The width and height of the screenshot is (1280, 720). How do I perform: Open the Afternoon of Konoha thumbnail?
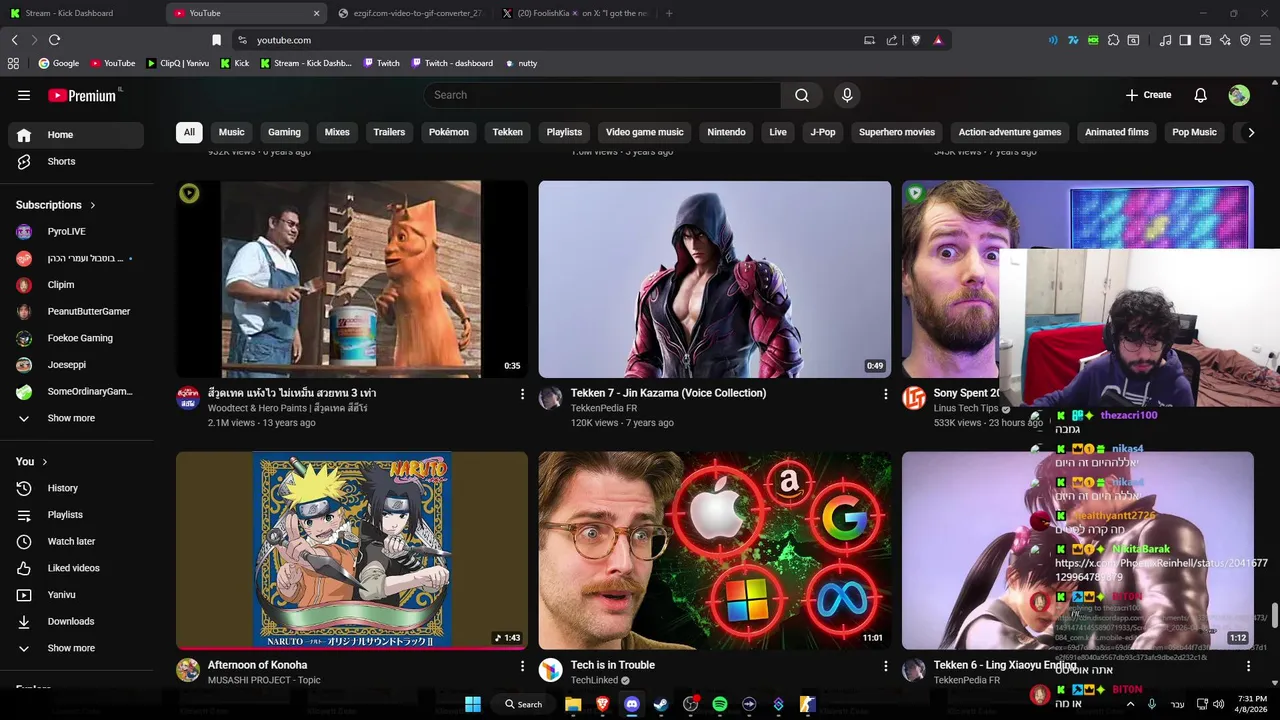click(x=352, y=551)
